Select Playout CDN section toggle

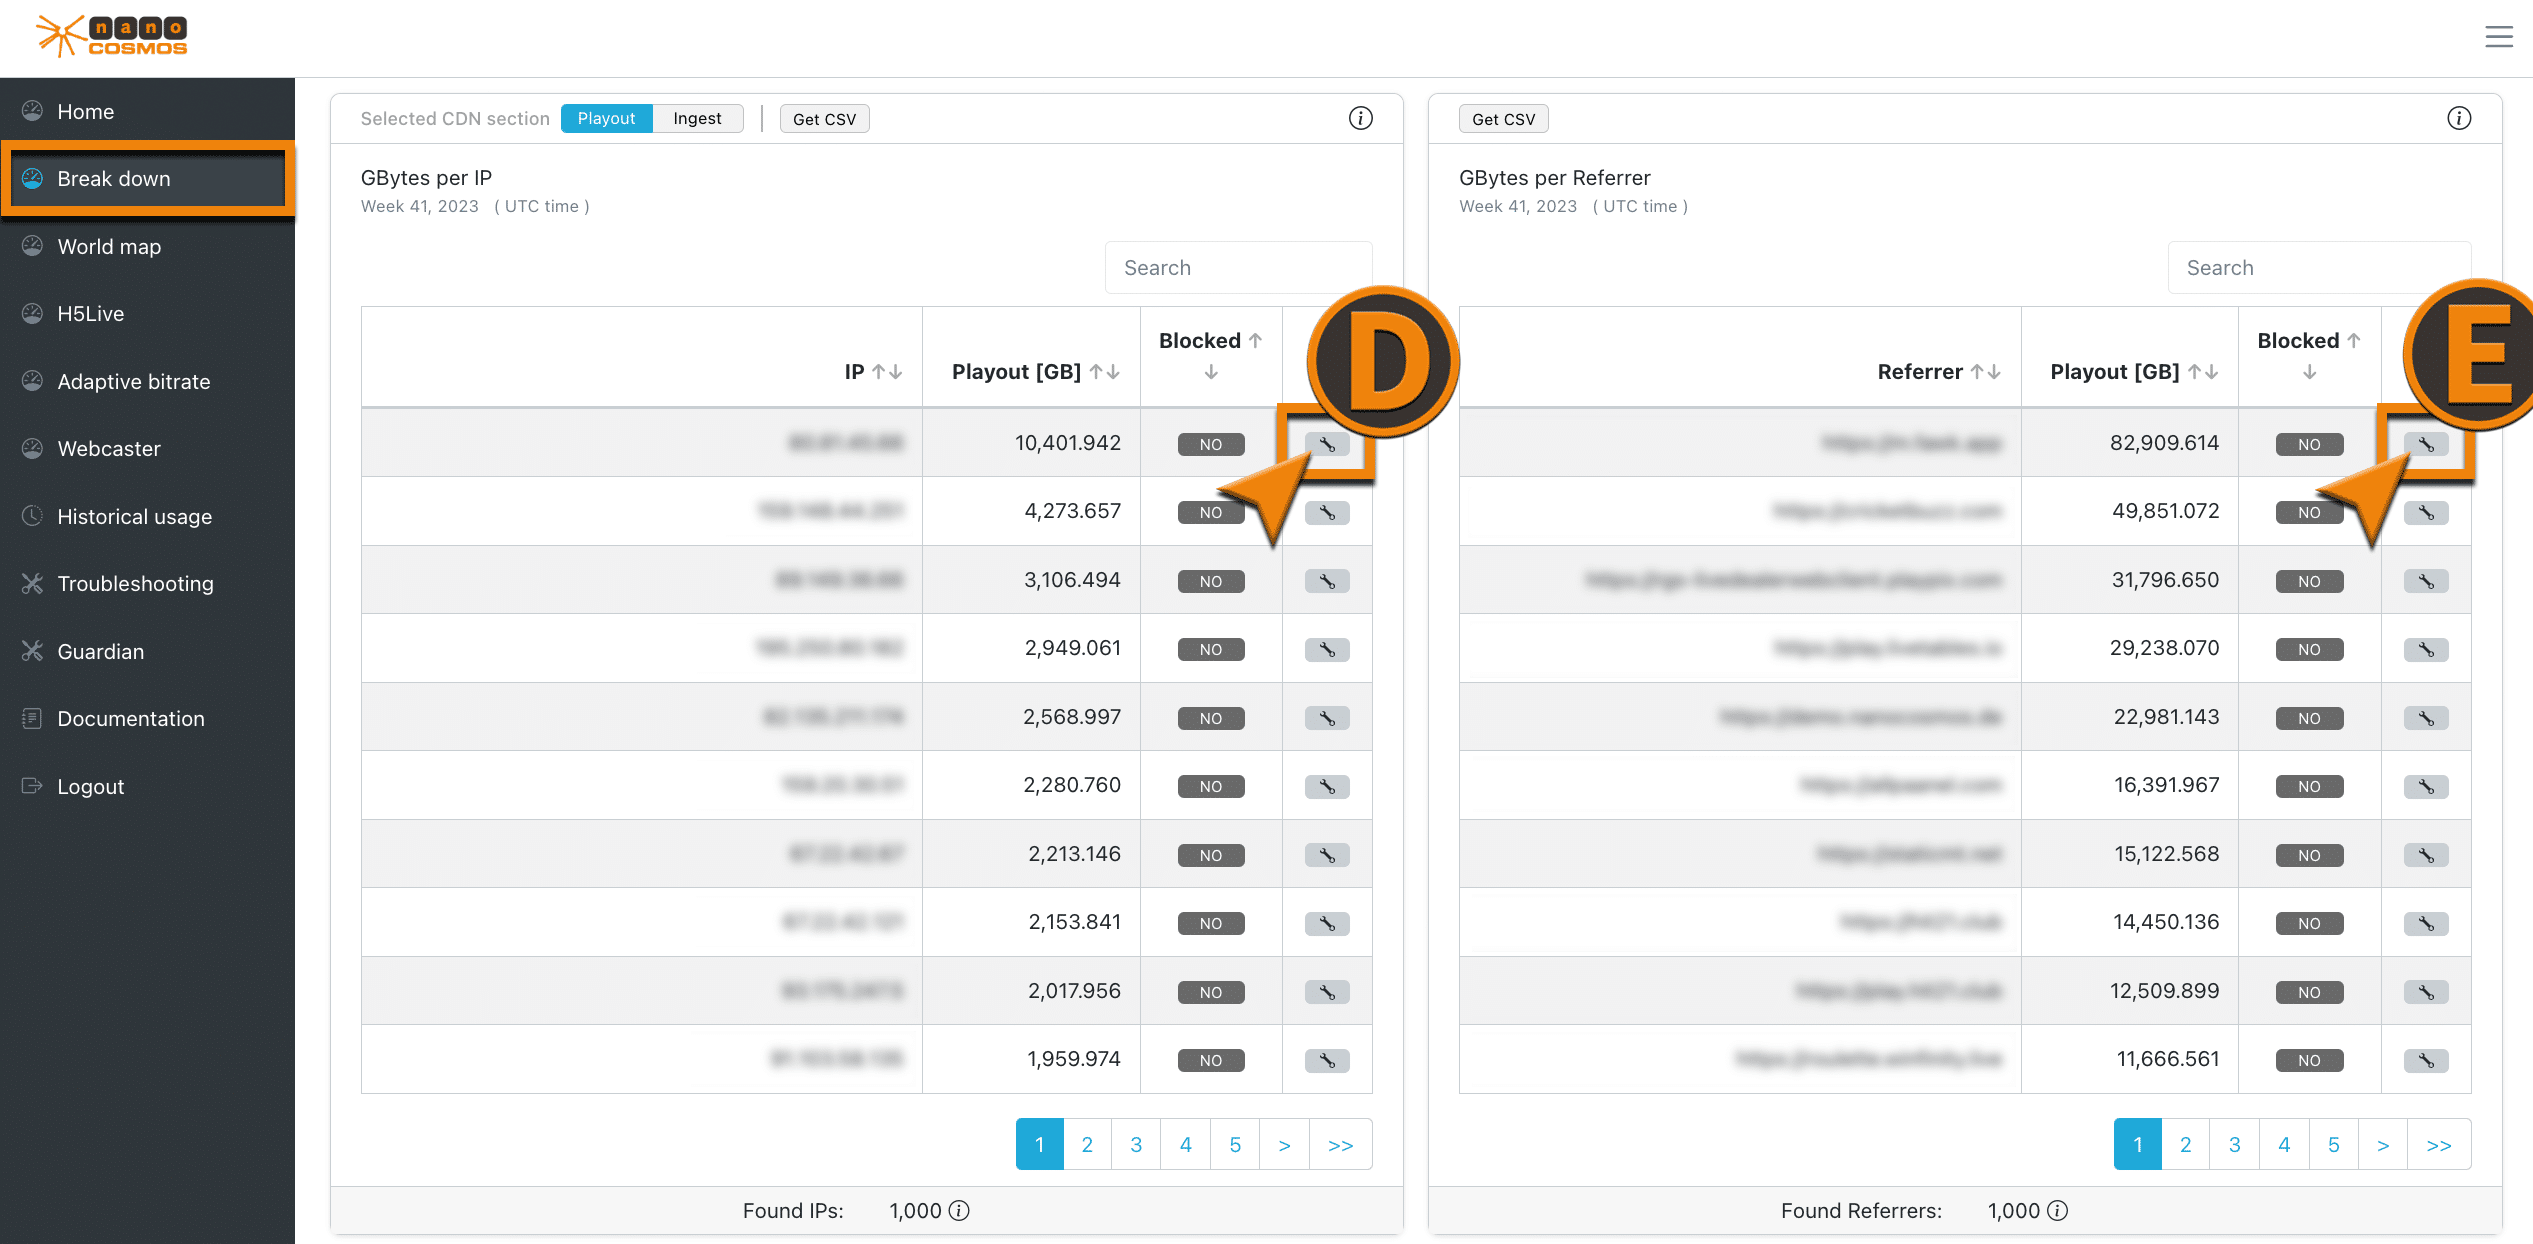tap(606, 118)
